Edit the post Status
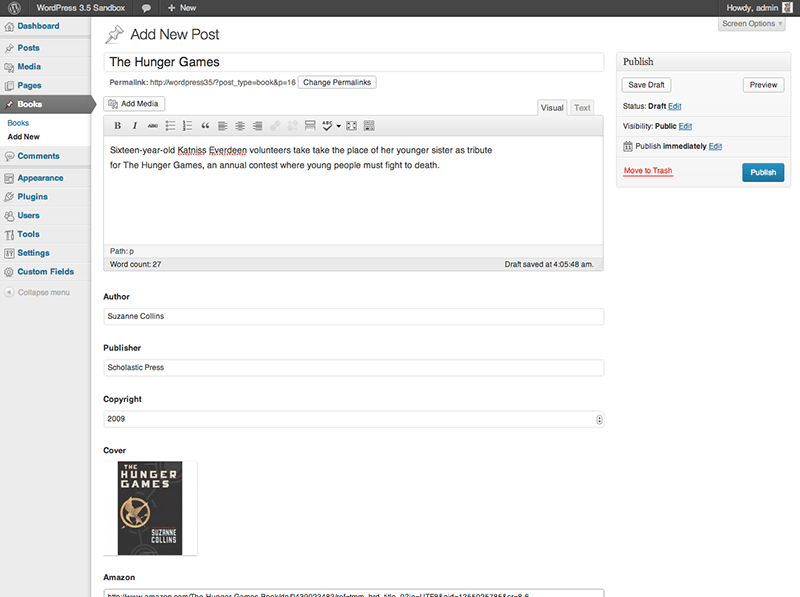 [x=674, y=106]
